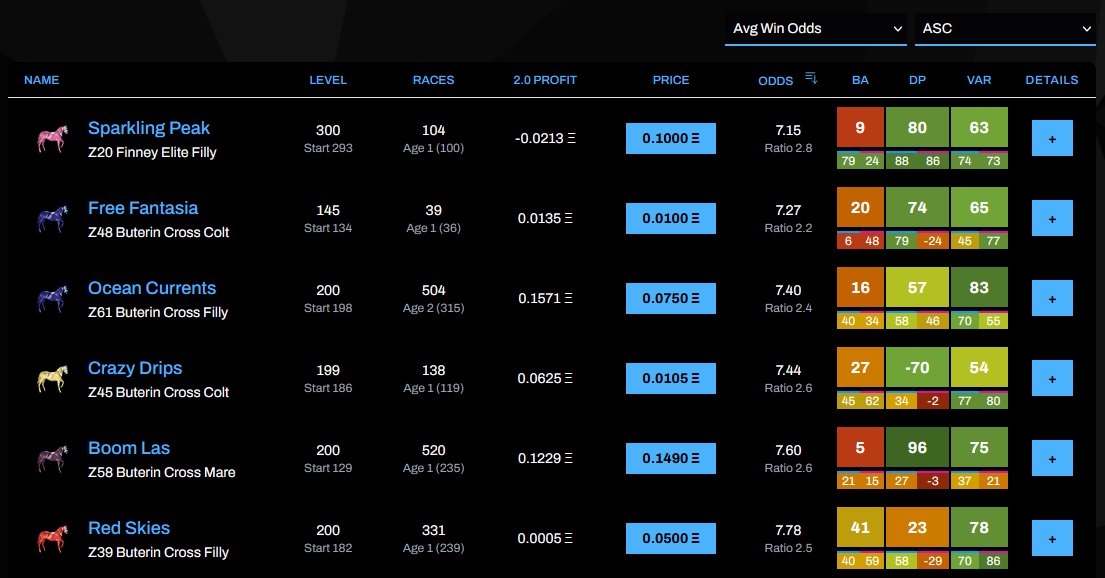Expand details for Crazy Drips with plus button
The height and width of the screenshot is (578, 1105).
(x=1051, y=378)
